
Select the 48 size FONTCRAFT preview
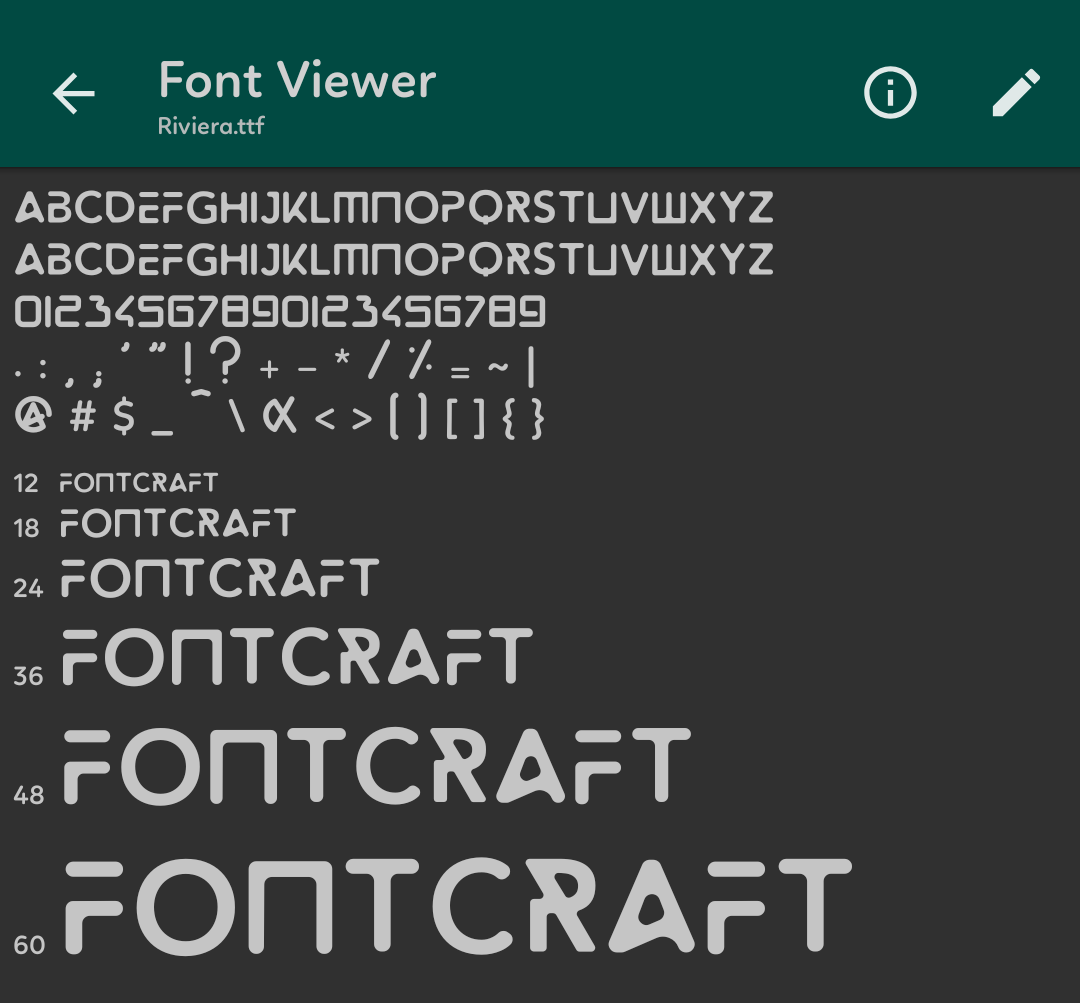point(377,765)
